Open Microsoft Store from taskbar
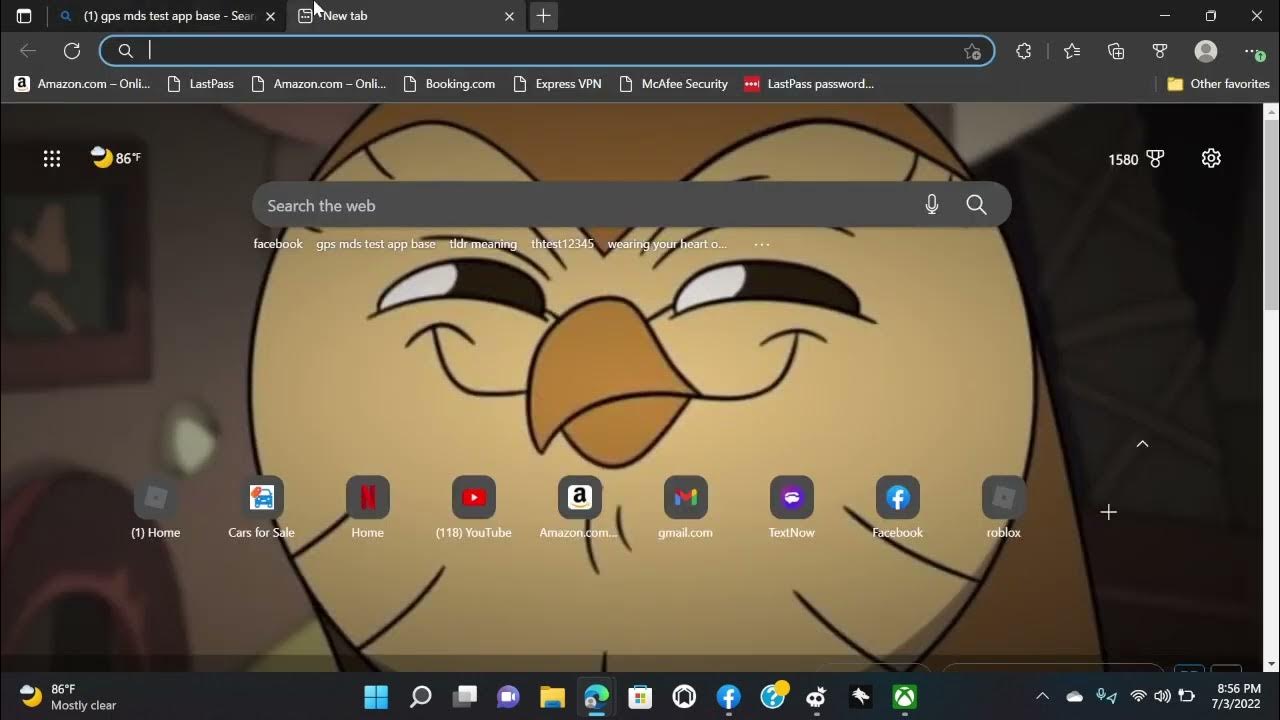 [640, 697]
